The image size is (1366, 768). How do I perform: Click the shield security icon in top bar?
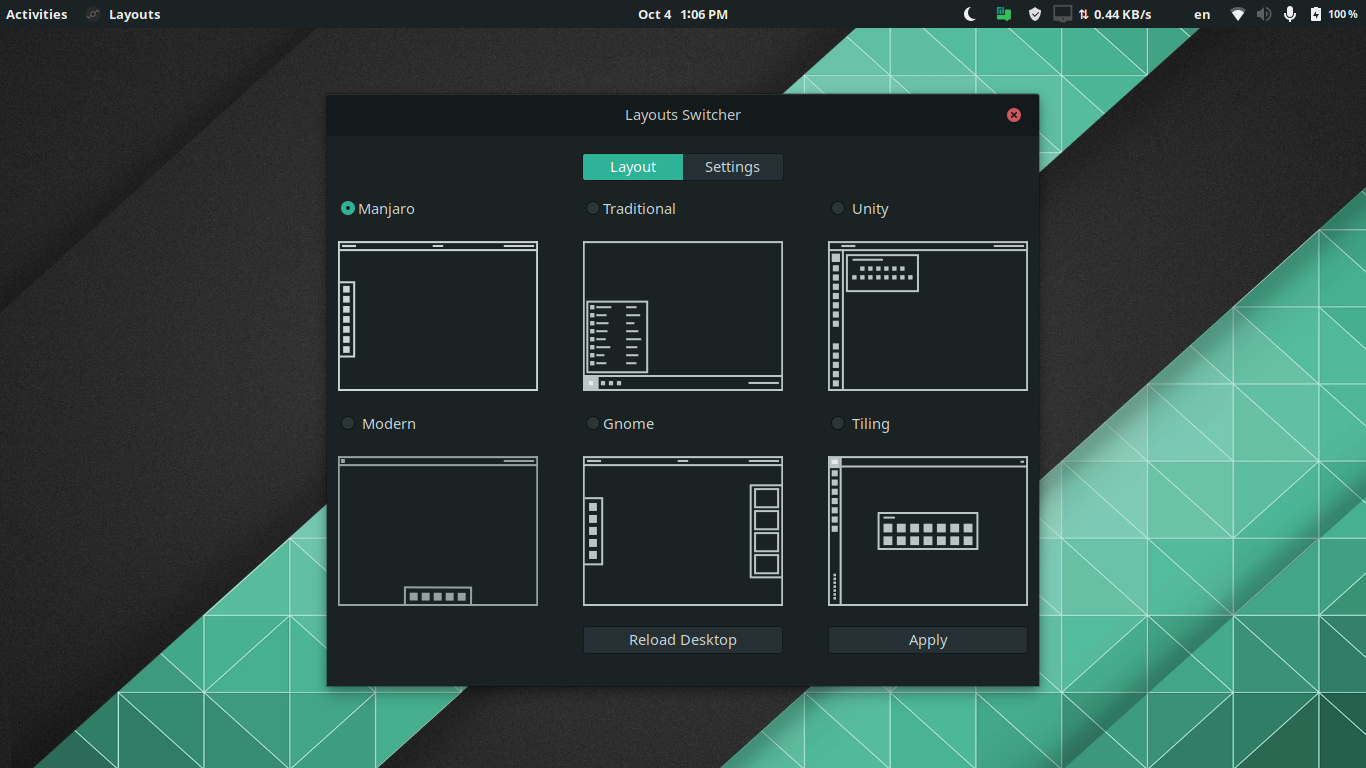1035,14
